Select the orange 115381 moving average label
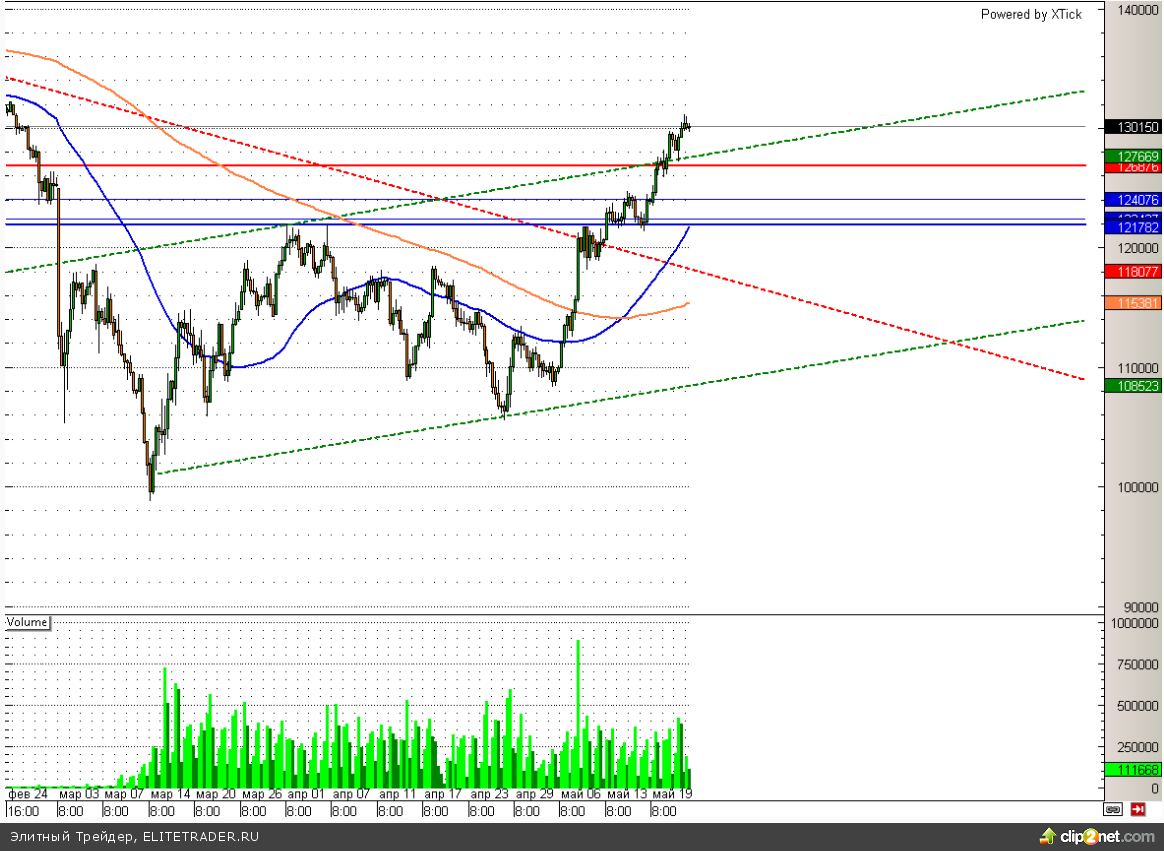The image size is (1164, 851). tap(1133, 303)
